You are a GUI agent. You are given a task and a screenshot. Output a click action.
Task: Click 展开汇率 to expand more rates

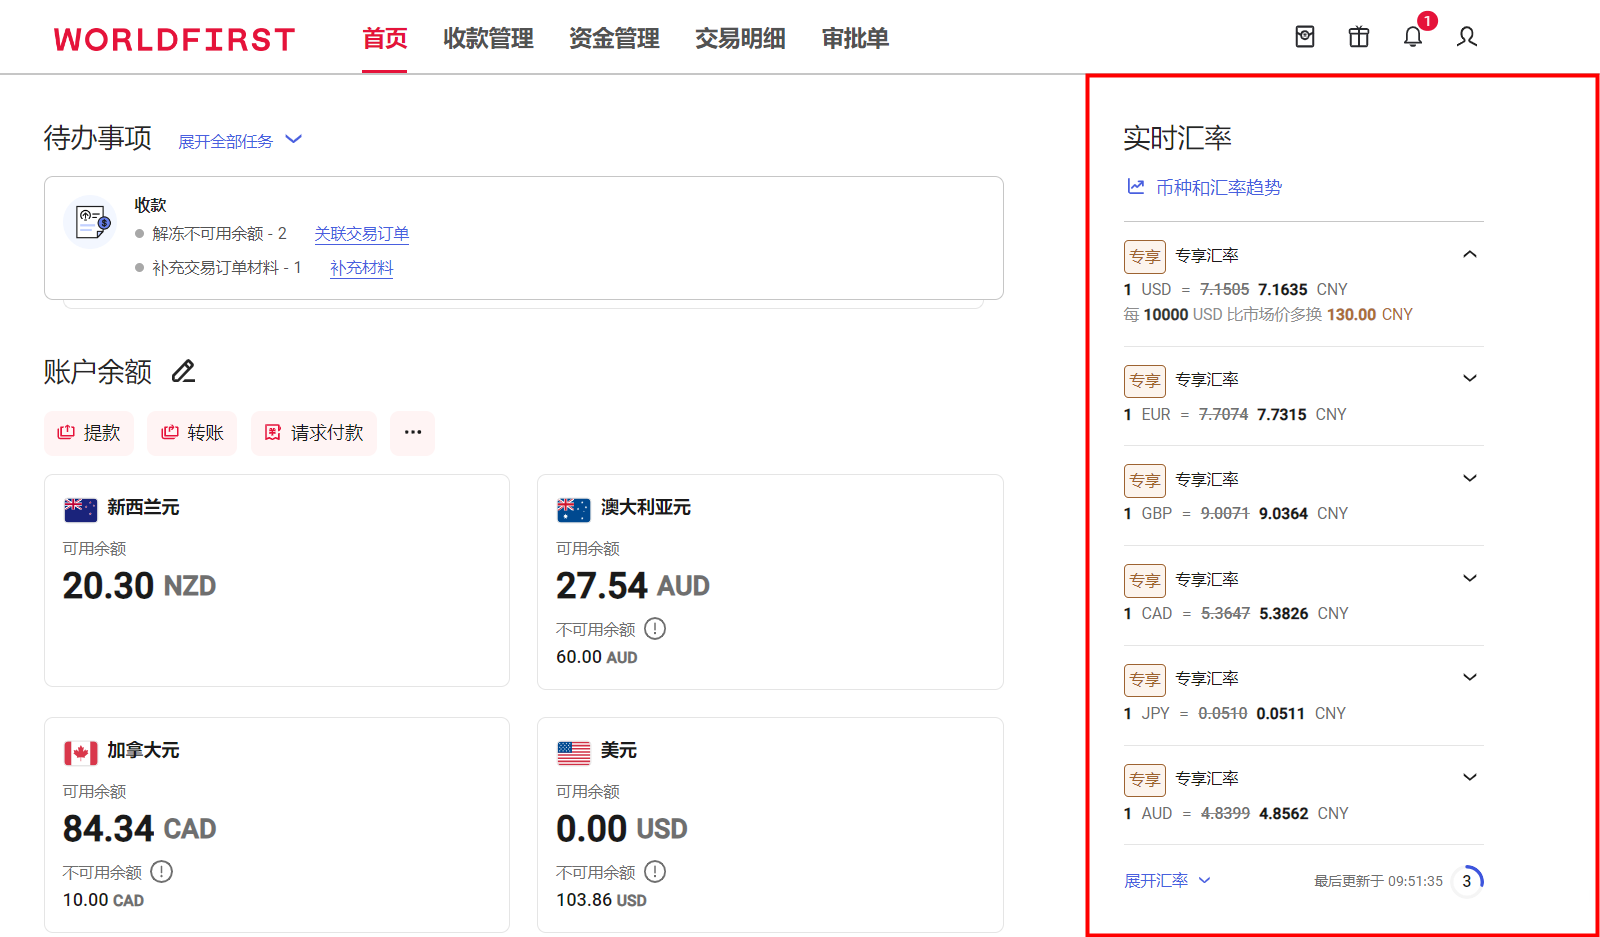(x=1157, y=880)
